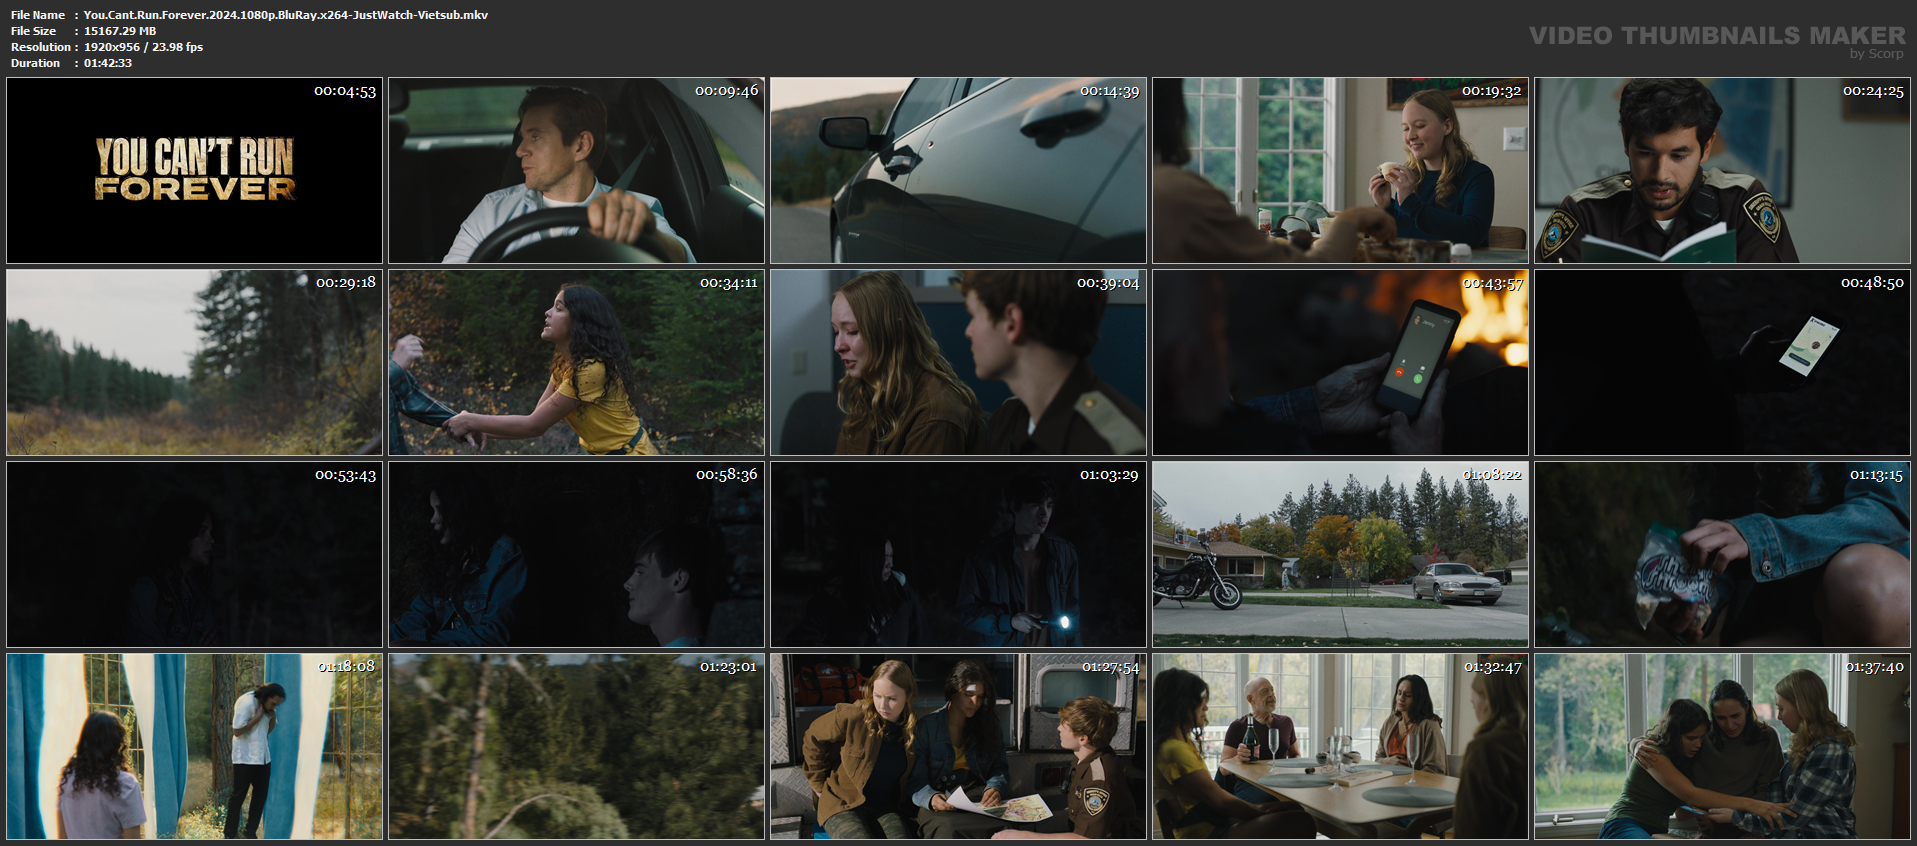
Task: Select the flashlight thumbnail at 01:03:29
Action: click(958, 555)
